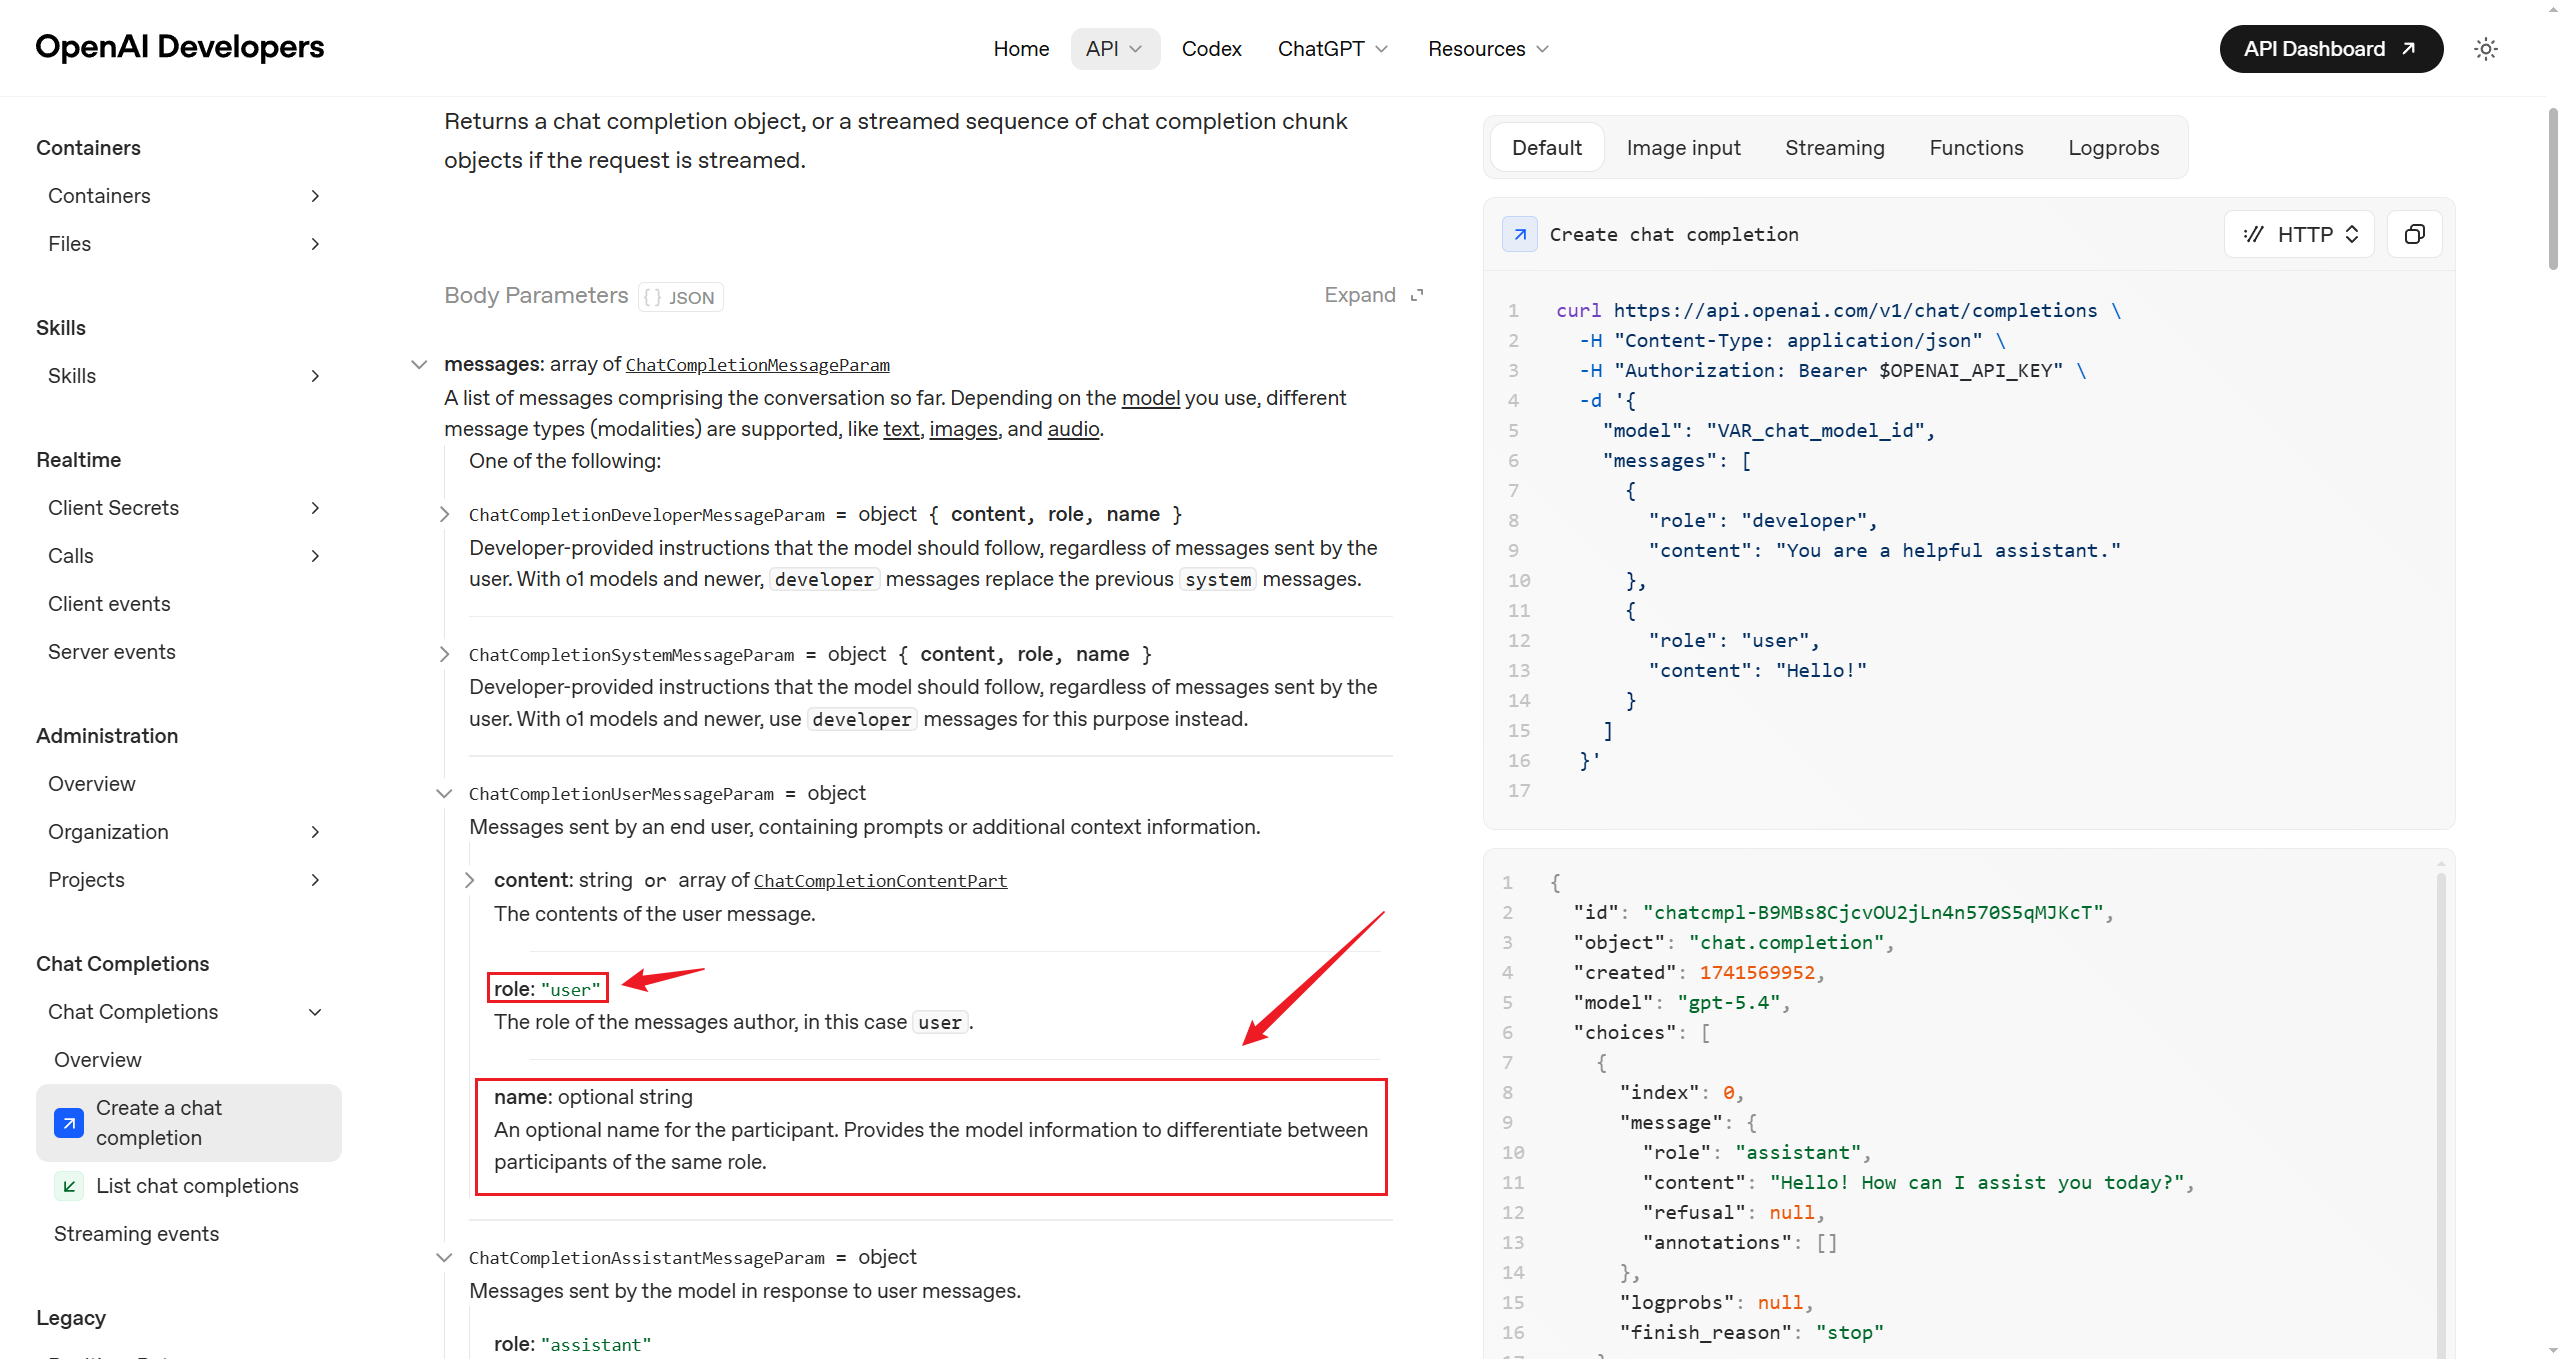Click the Expand arrows icon in Body Parameters

pyautogui.click(x=1417, y=295)
